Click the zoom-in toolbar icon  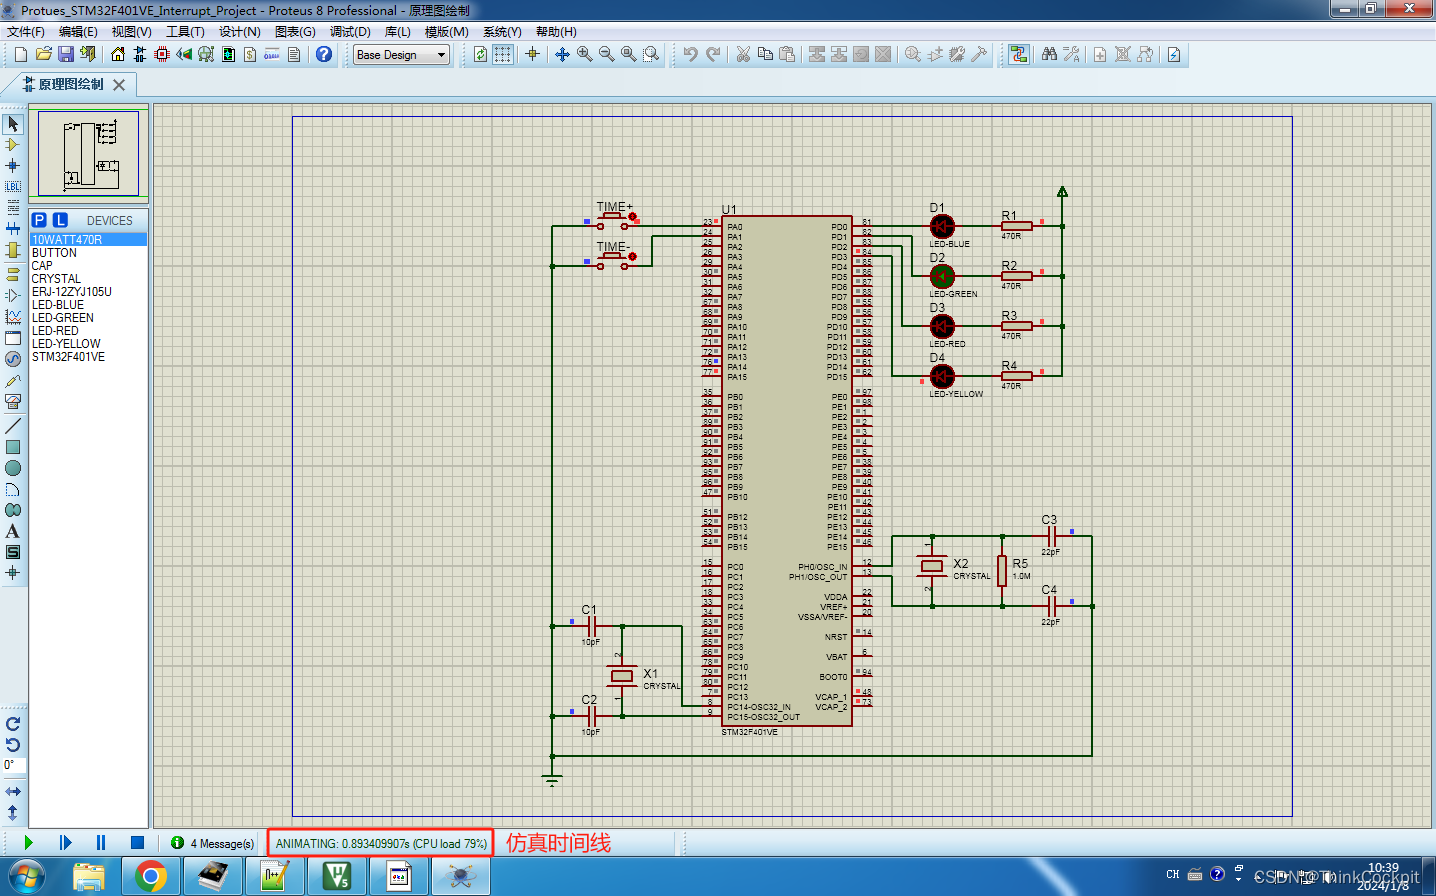tap(583, 54)
